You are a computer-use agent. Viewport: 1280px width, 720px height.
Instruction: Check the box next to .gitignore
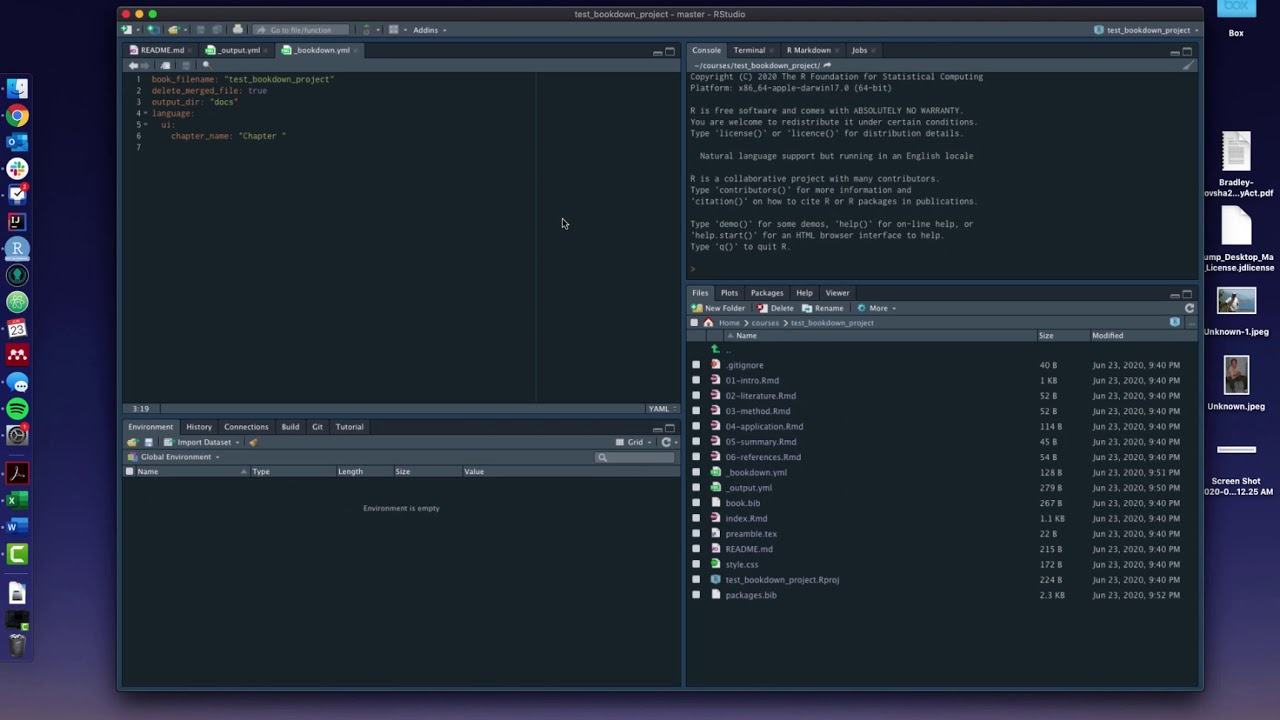(696, 365)
